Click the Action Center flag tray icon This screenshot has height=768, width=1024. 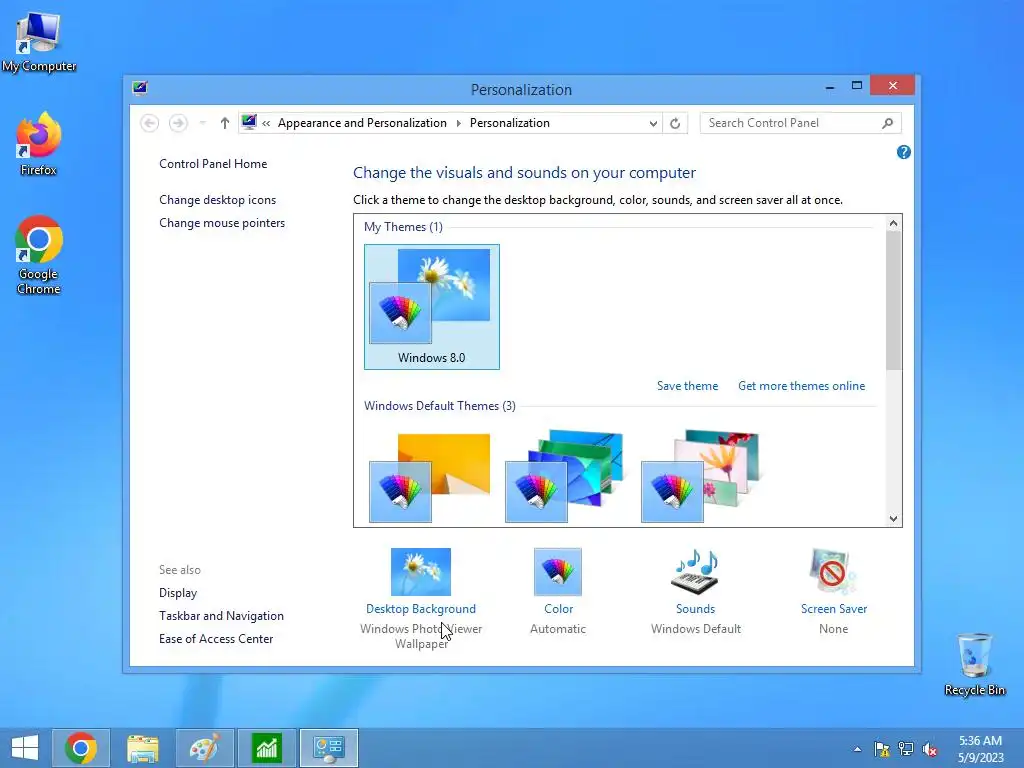click(x=882, y=749)
